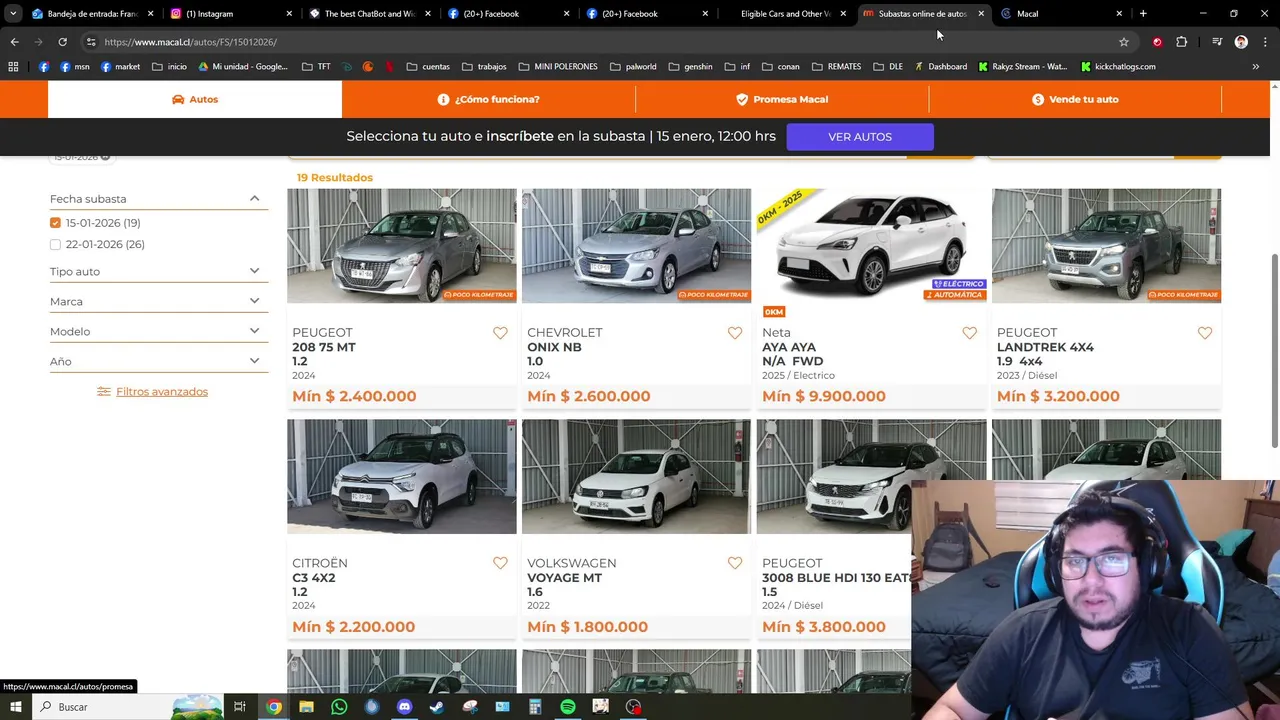Open the MINI POLERONES bookmarks folder
The image size is (1280, 720).
click(558, 67)
